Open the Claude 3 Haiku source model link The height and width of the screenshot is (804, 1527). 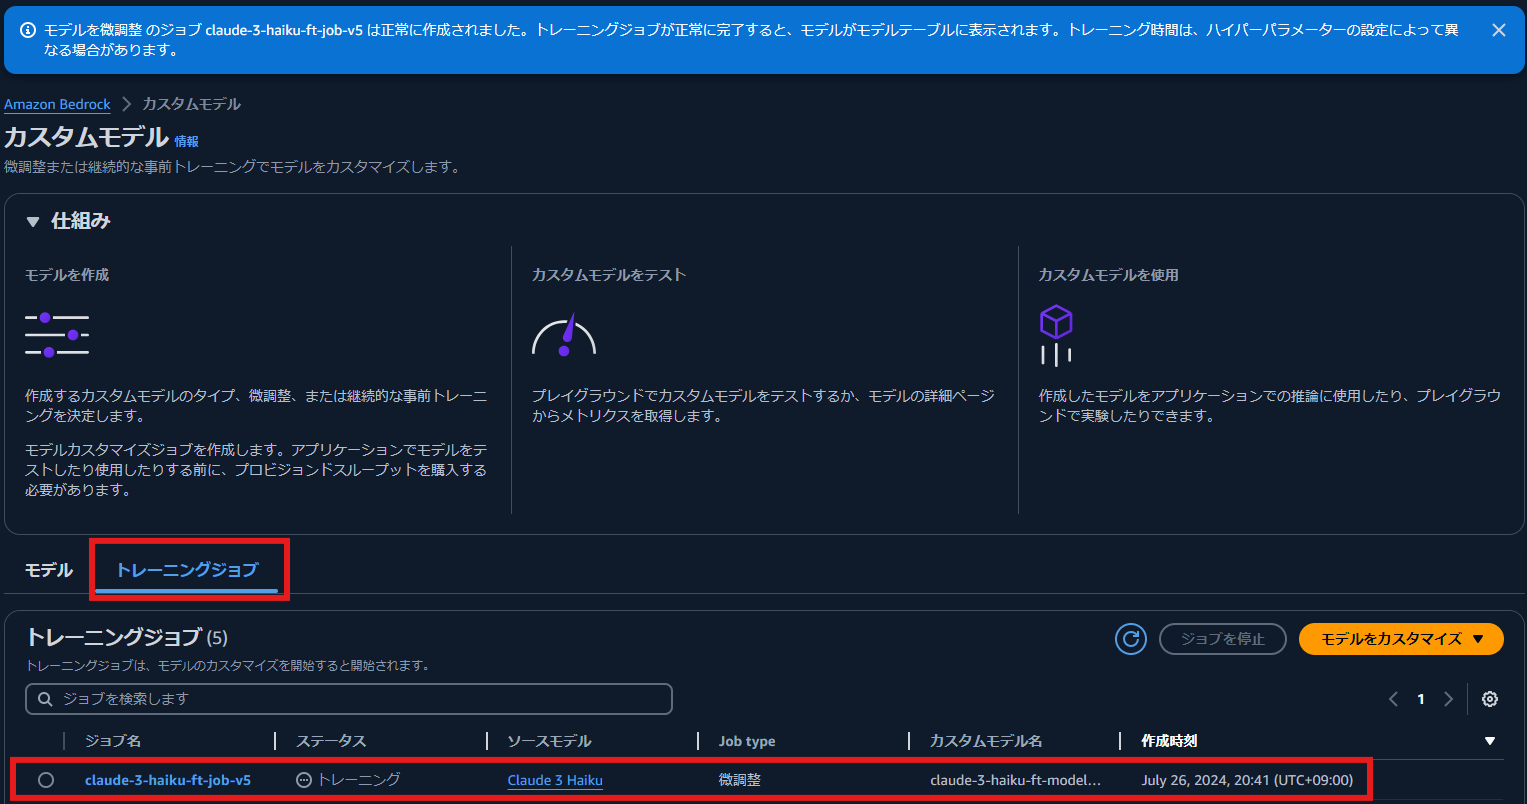tap(554, 780)
